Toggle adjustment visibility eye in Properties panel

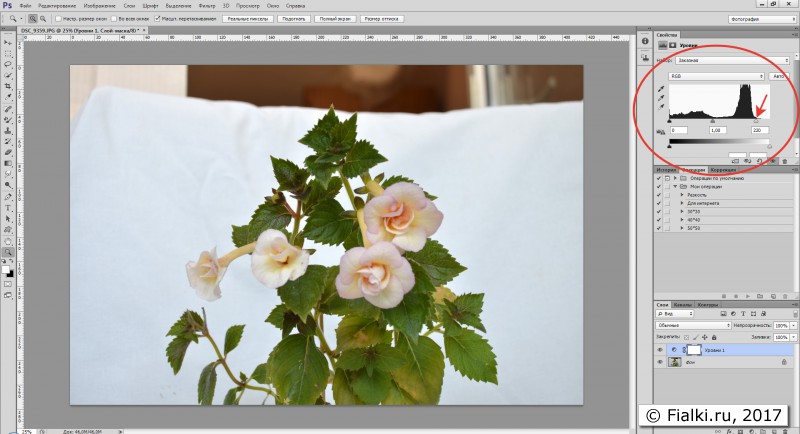click(772, 161)
